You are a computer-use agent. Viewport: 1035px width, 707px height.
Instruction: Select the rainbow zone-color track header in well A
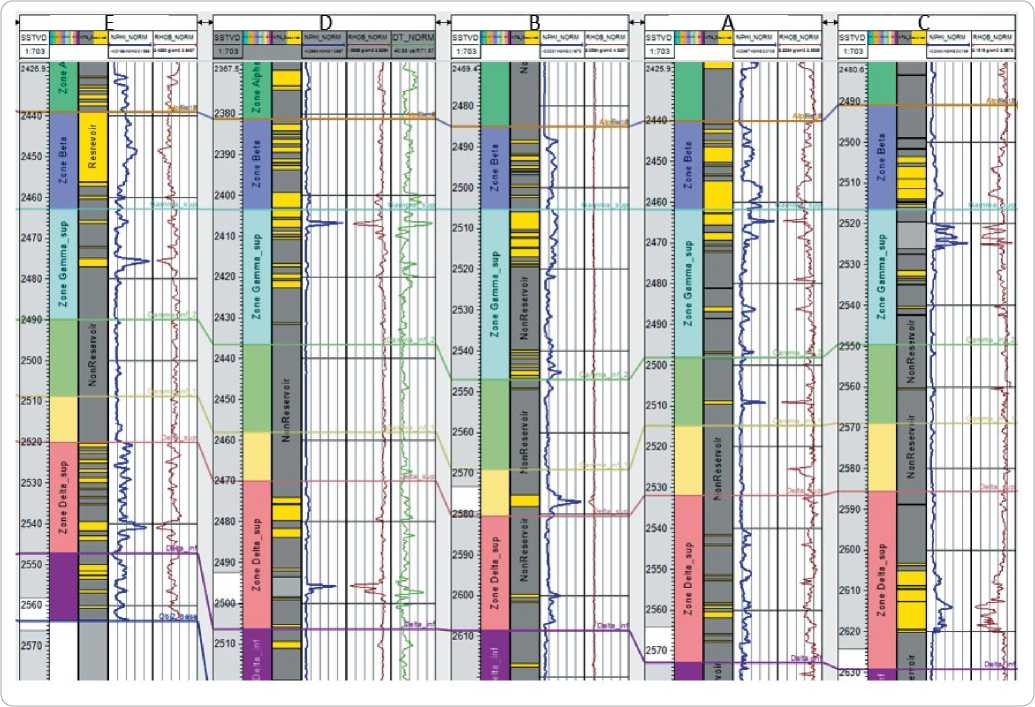(689, 38)
